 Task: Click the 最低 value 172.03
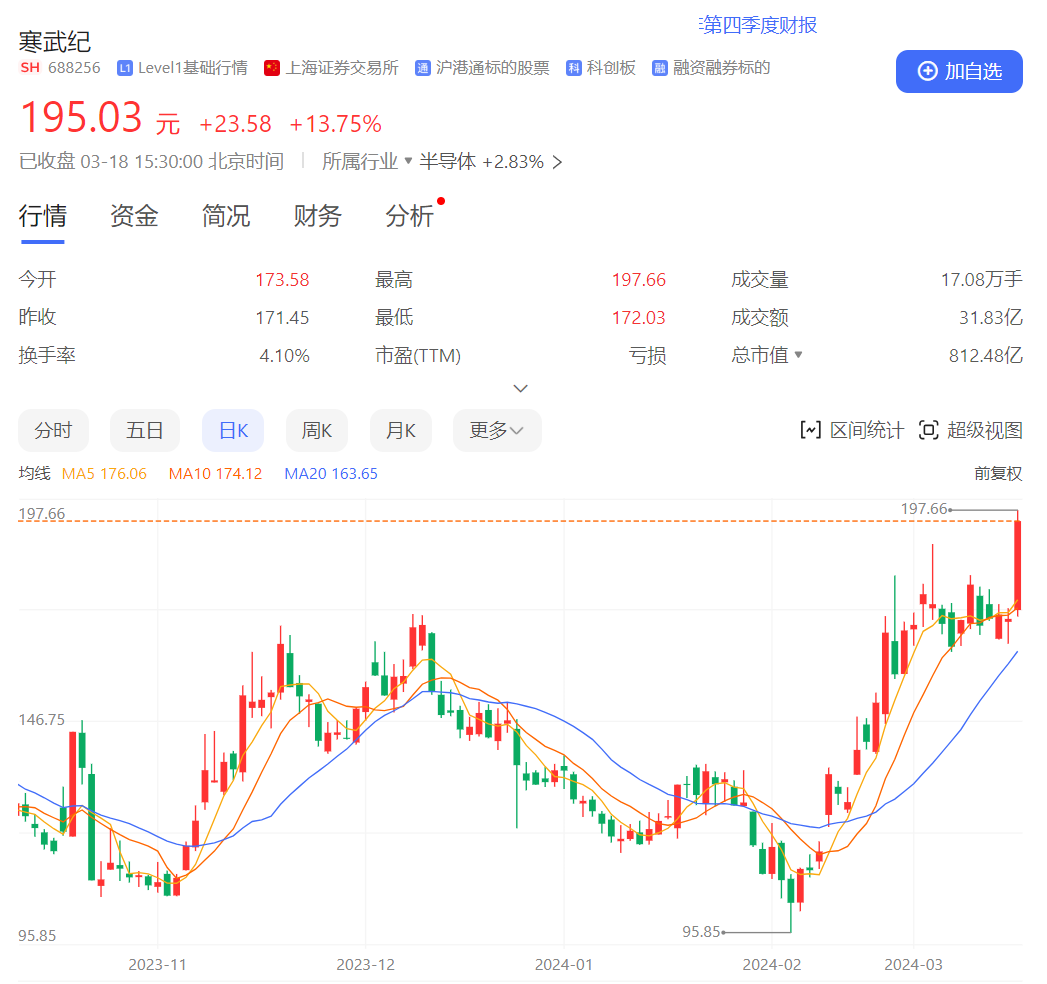tap(638, 318)
